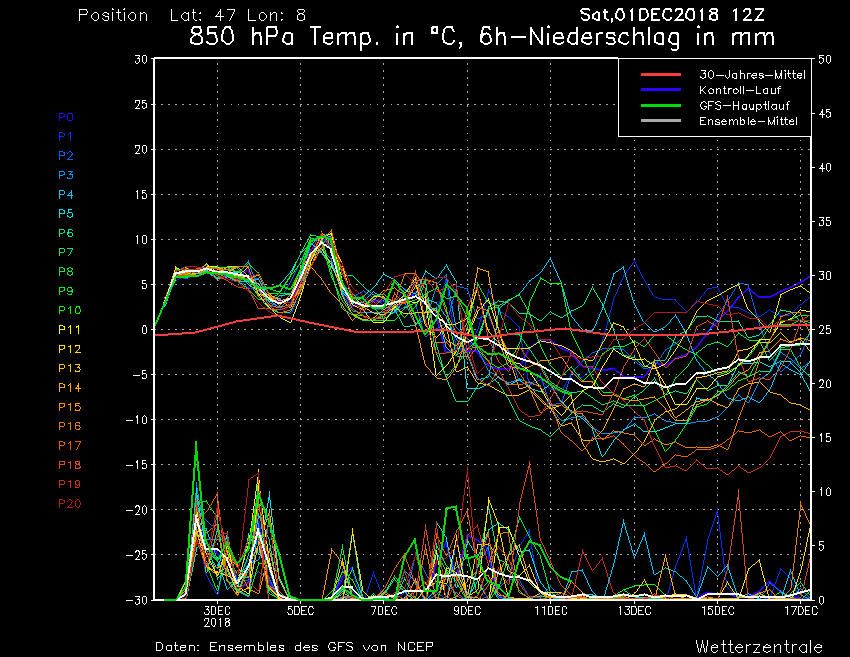850x657 pixels.
Task: Select ensemble member label P0
Action: pos(66,117)
